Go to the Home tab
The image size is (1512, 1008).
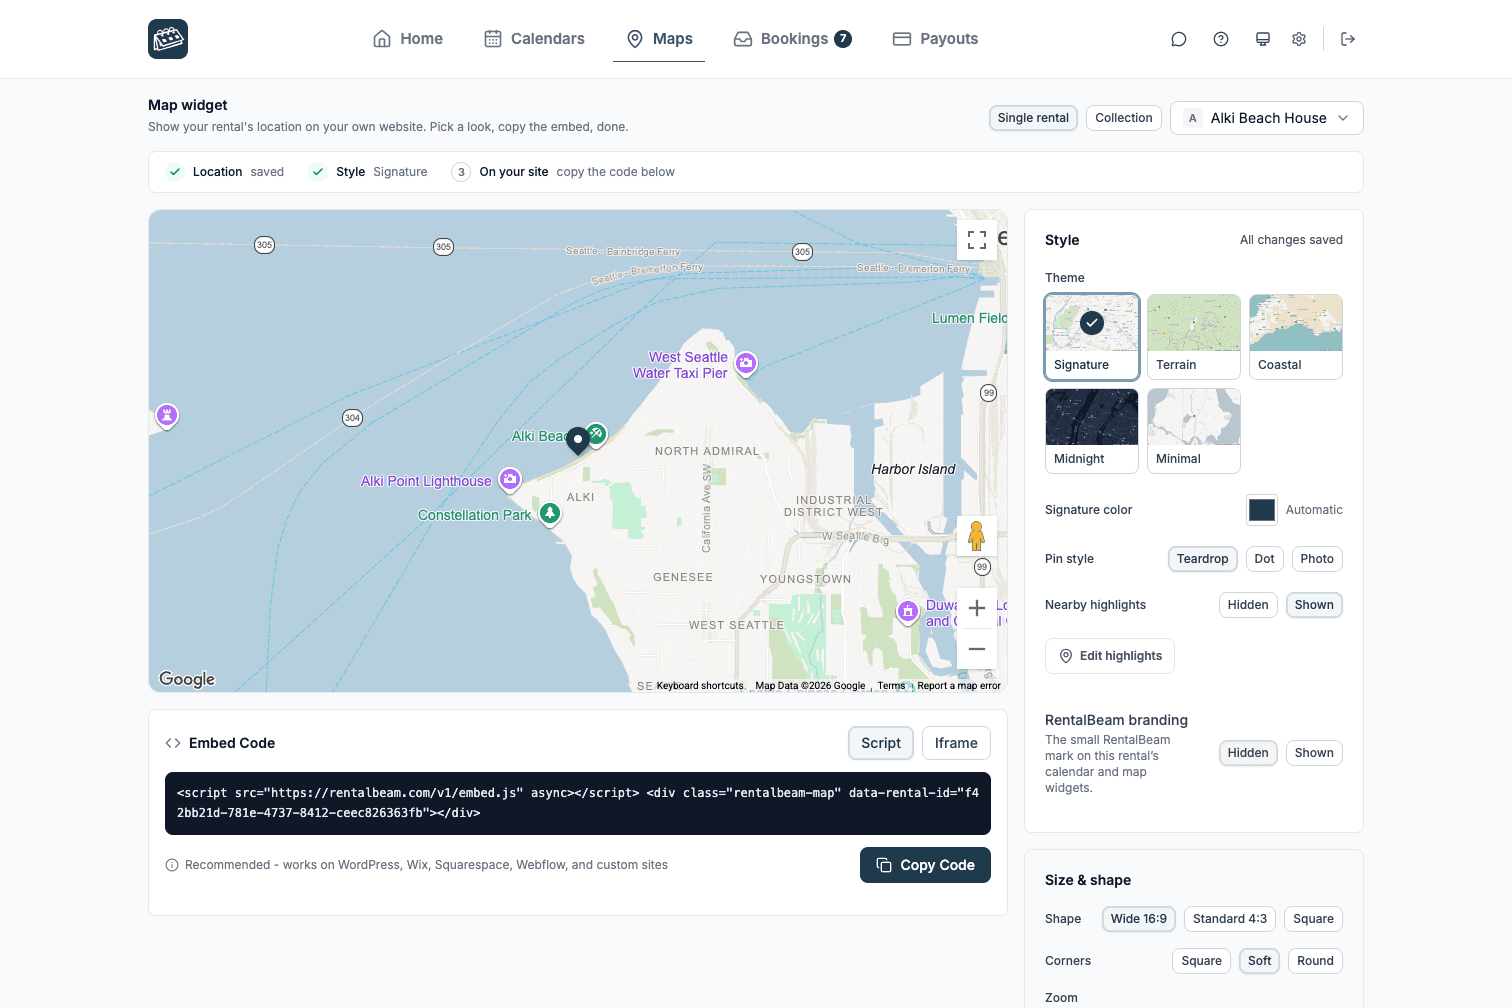(x=407, y=39)
